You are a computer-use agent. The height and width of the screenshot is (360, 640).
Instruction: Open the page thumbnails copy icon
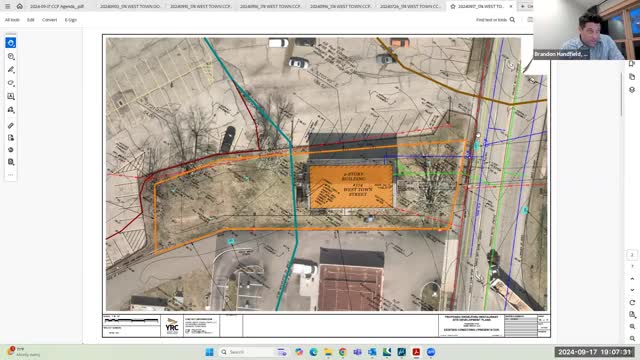click(x=632, y=77)
